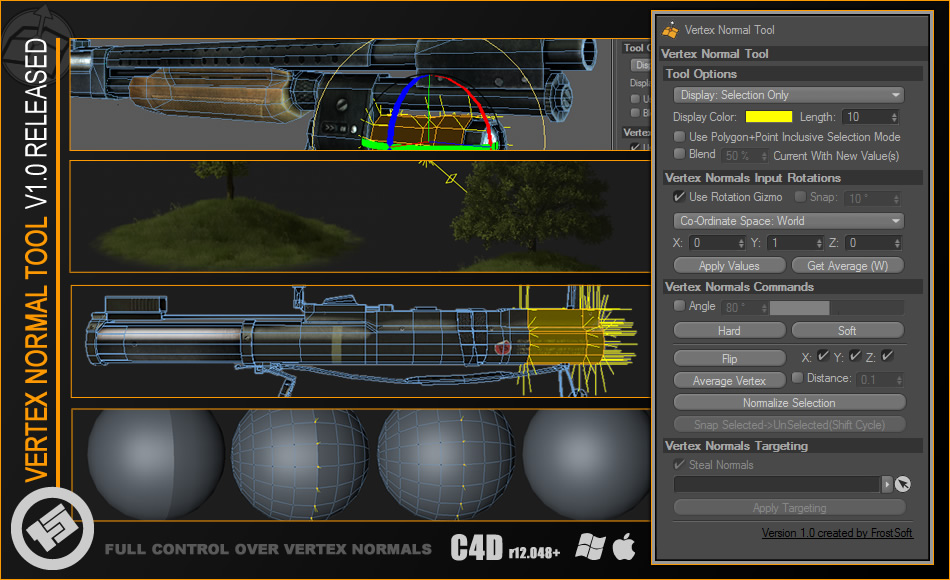The height and width of the screenshot is (580, 950).
Task: Click the small arrow button on targeting field
Action: coord(885,484)
